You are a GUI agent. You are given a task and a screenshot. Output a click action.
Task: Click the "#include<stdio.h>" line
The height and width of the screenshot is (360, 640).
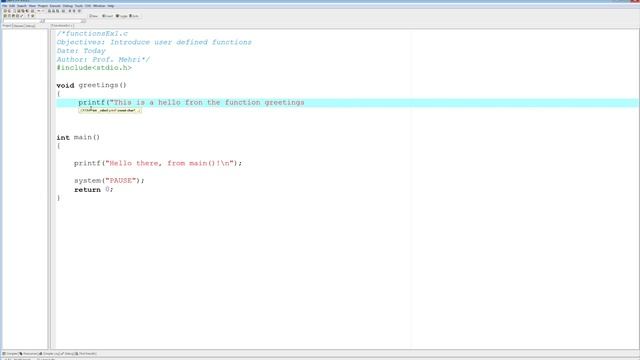point(94,68)
